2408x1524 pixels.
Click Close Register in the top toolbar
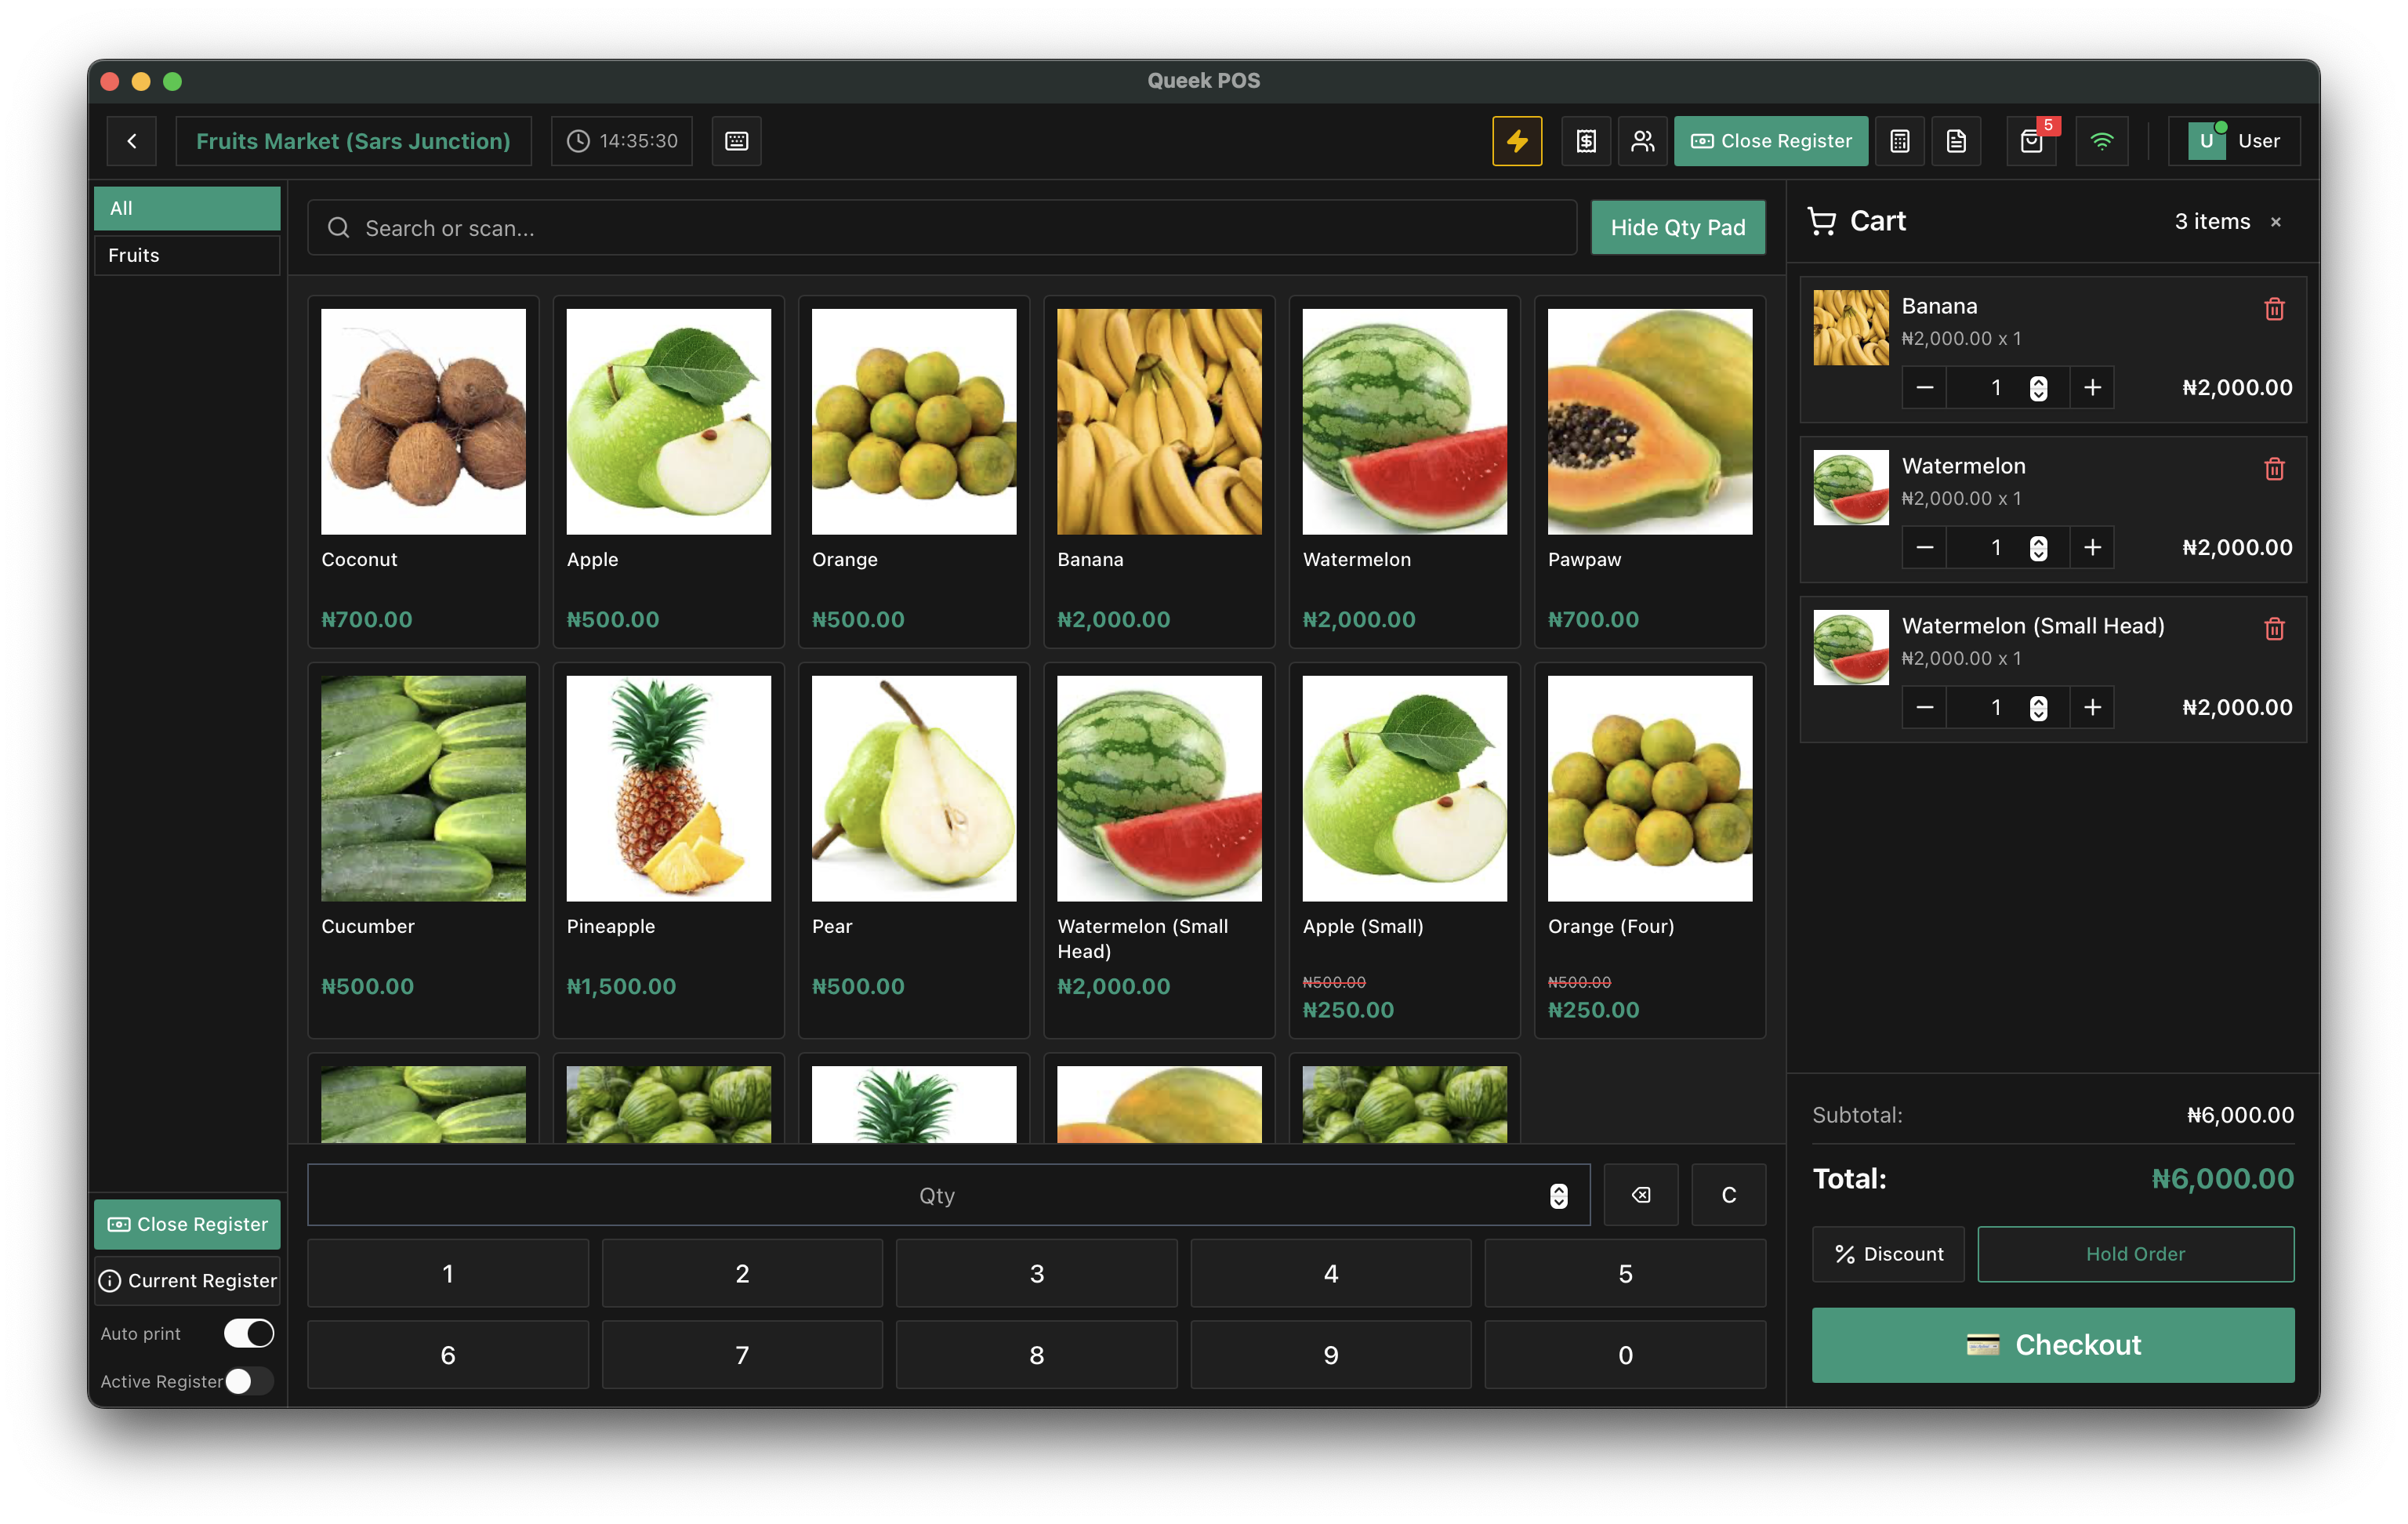click(1770, 141)
